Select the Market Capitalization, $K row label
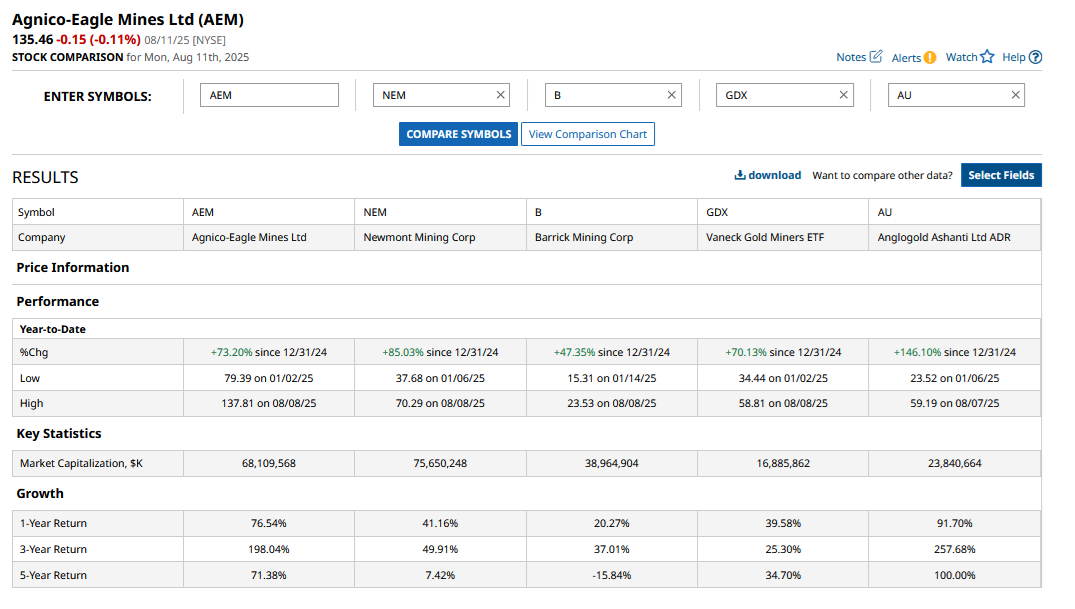The width and height of the screenshot is (1075, 609). point(81,464)
